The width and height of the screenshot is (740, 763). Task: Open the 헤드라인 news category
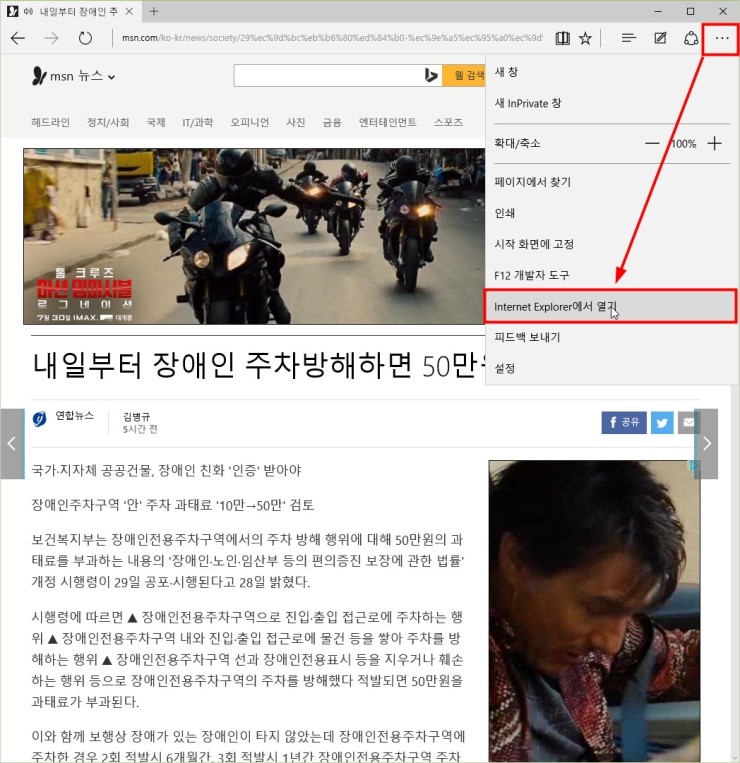[x=51, y=122]
